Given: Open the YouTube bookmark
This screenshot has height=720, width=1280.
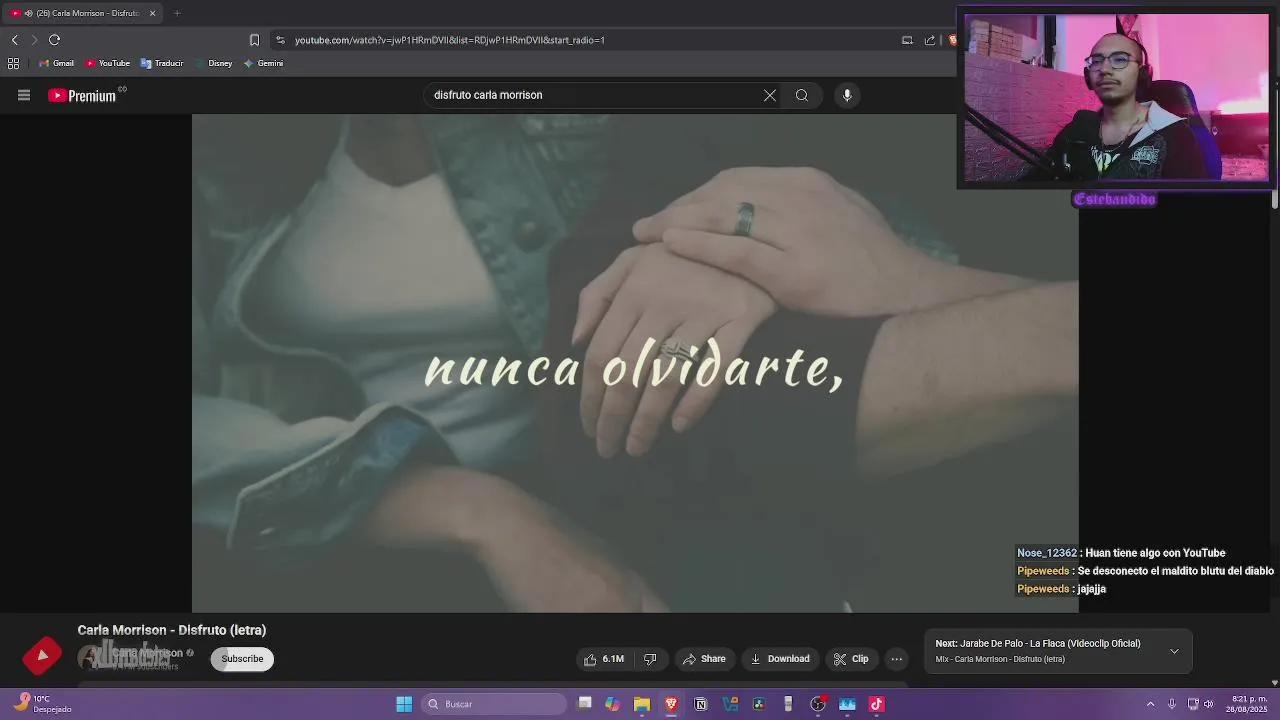Looking at the screenshot, I should coord(107,63).
